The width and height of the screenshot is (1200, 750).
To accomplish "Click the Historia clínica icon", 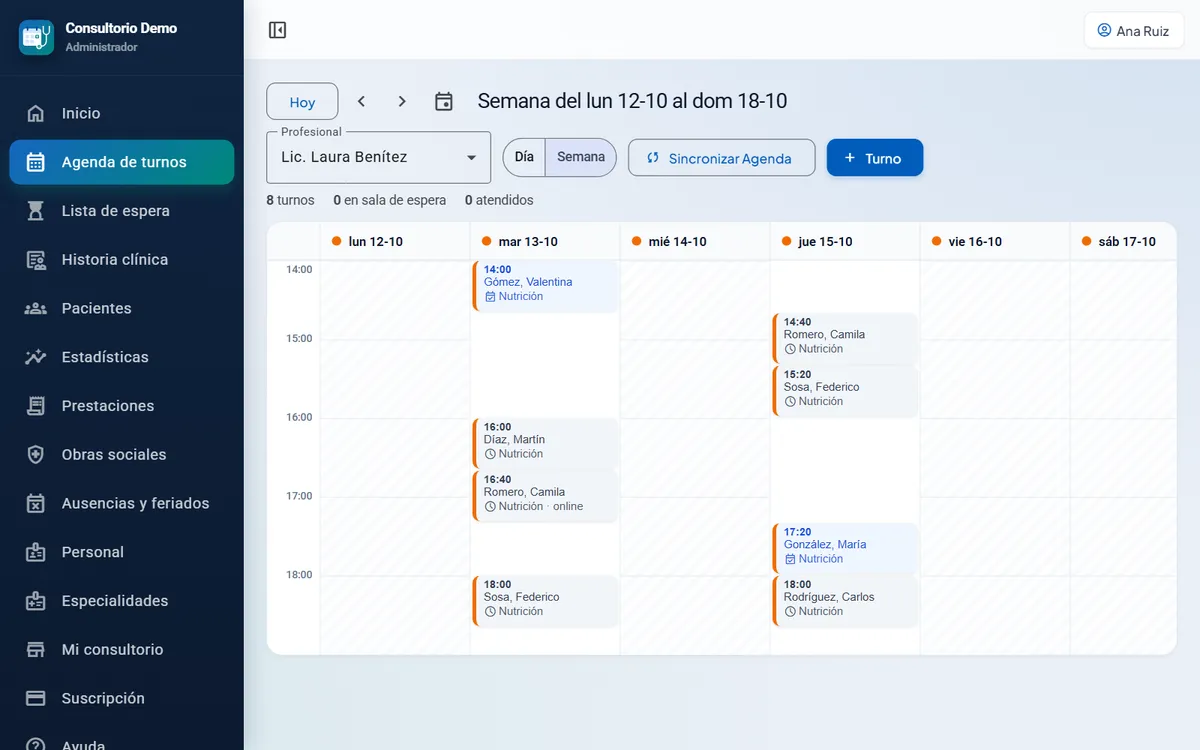I will pyautogui.click(x=36, y=260).
